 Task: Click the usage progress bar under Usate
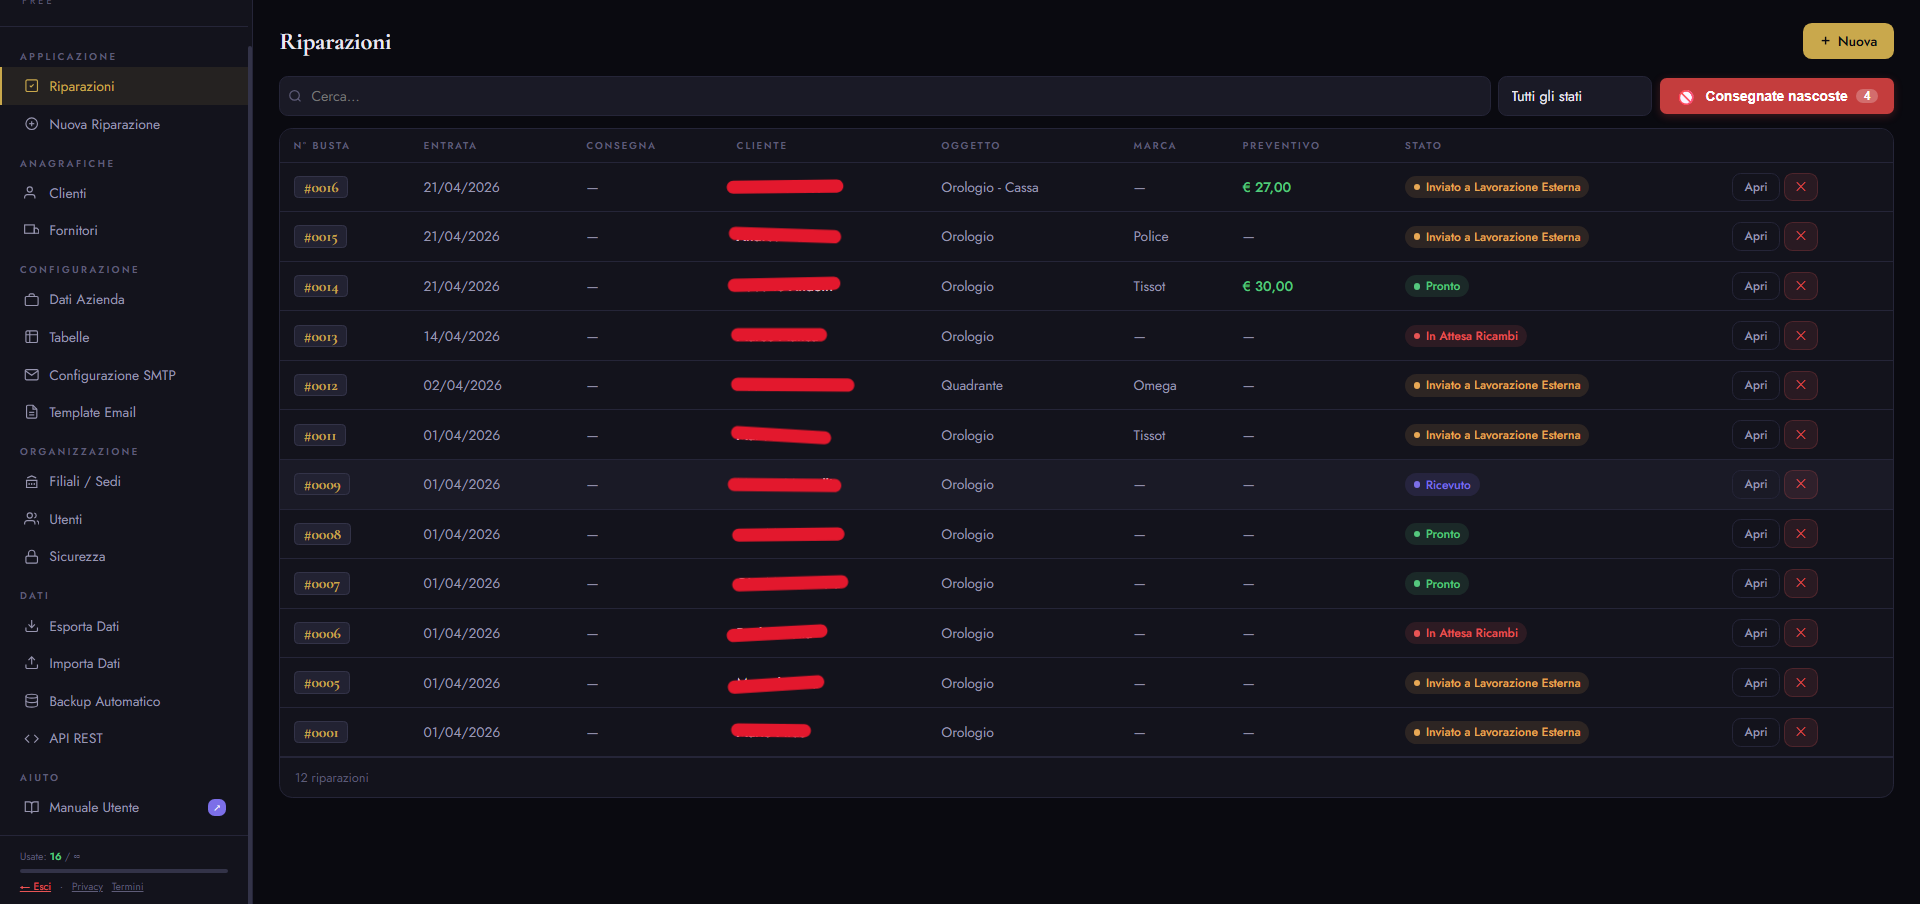click(124, 871)
